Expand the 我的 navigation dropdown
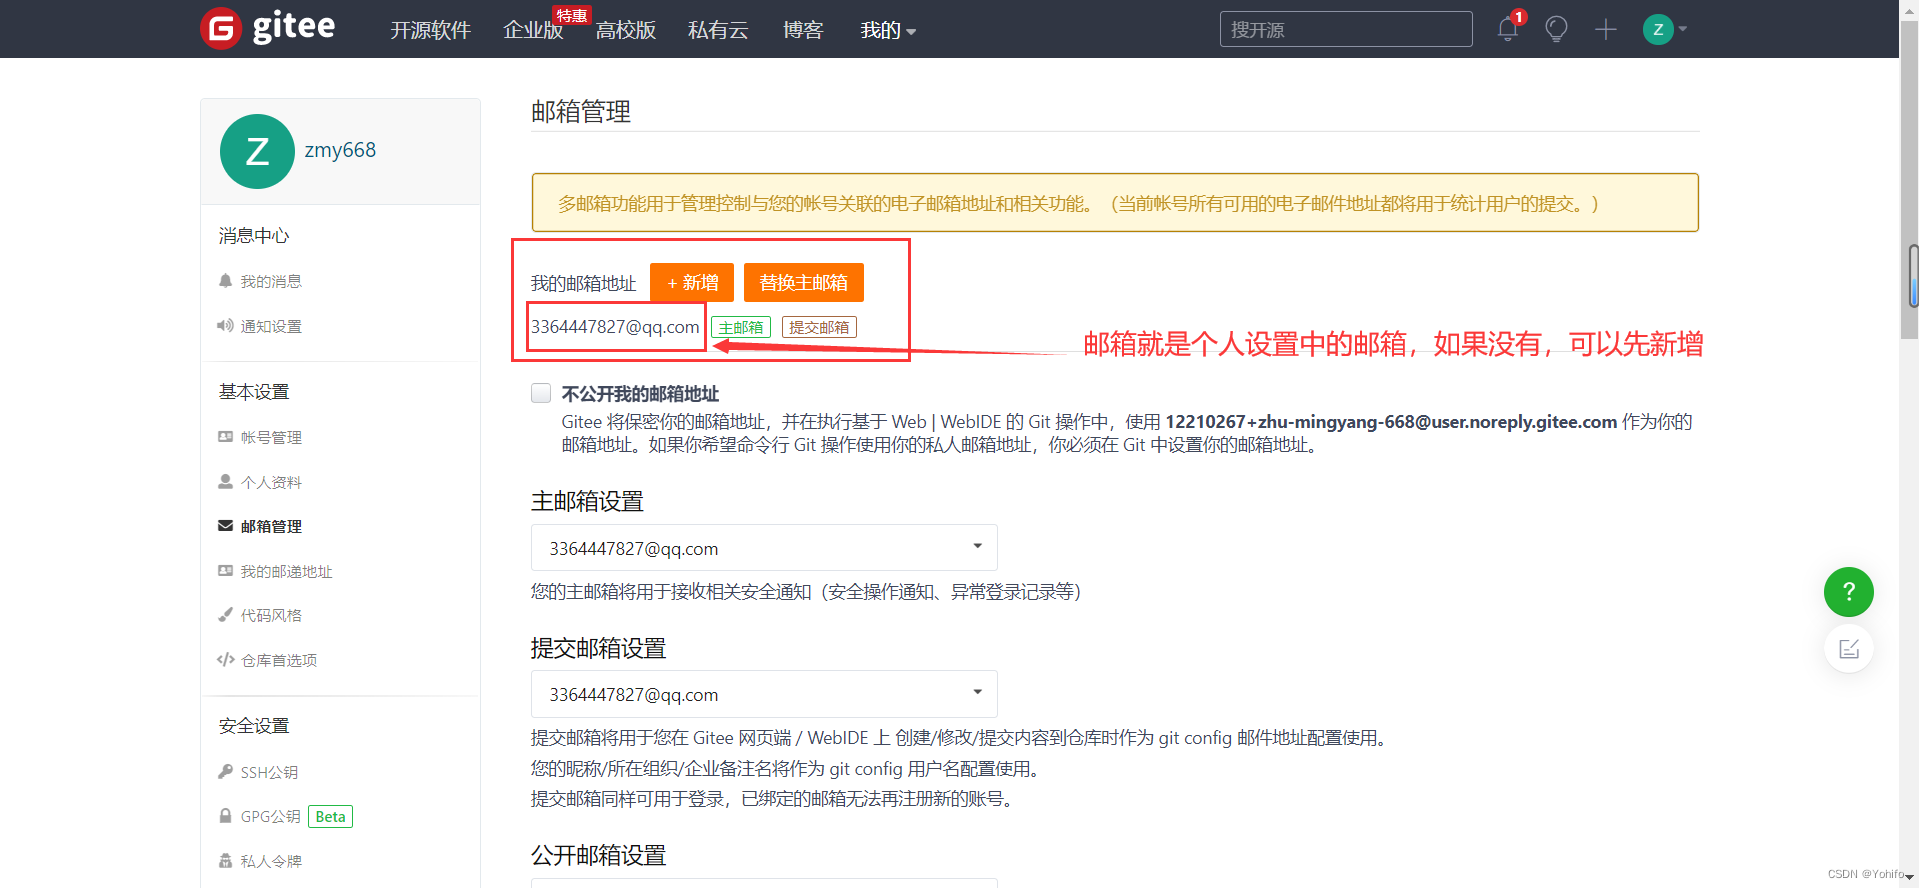This screenshot has width=1919, height=888. coord(888,30)
